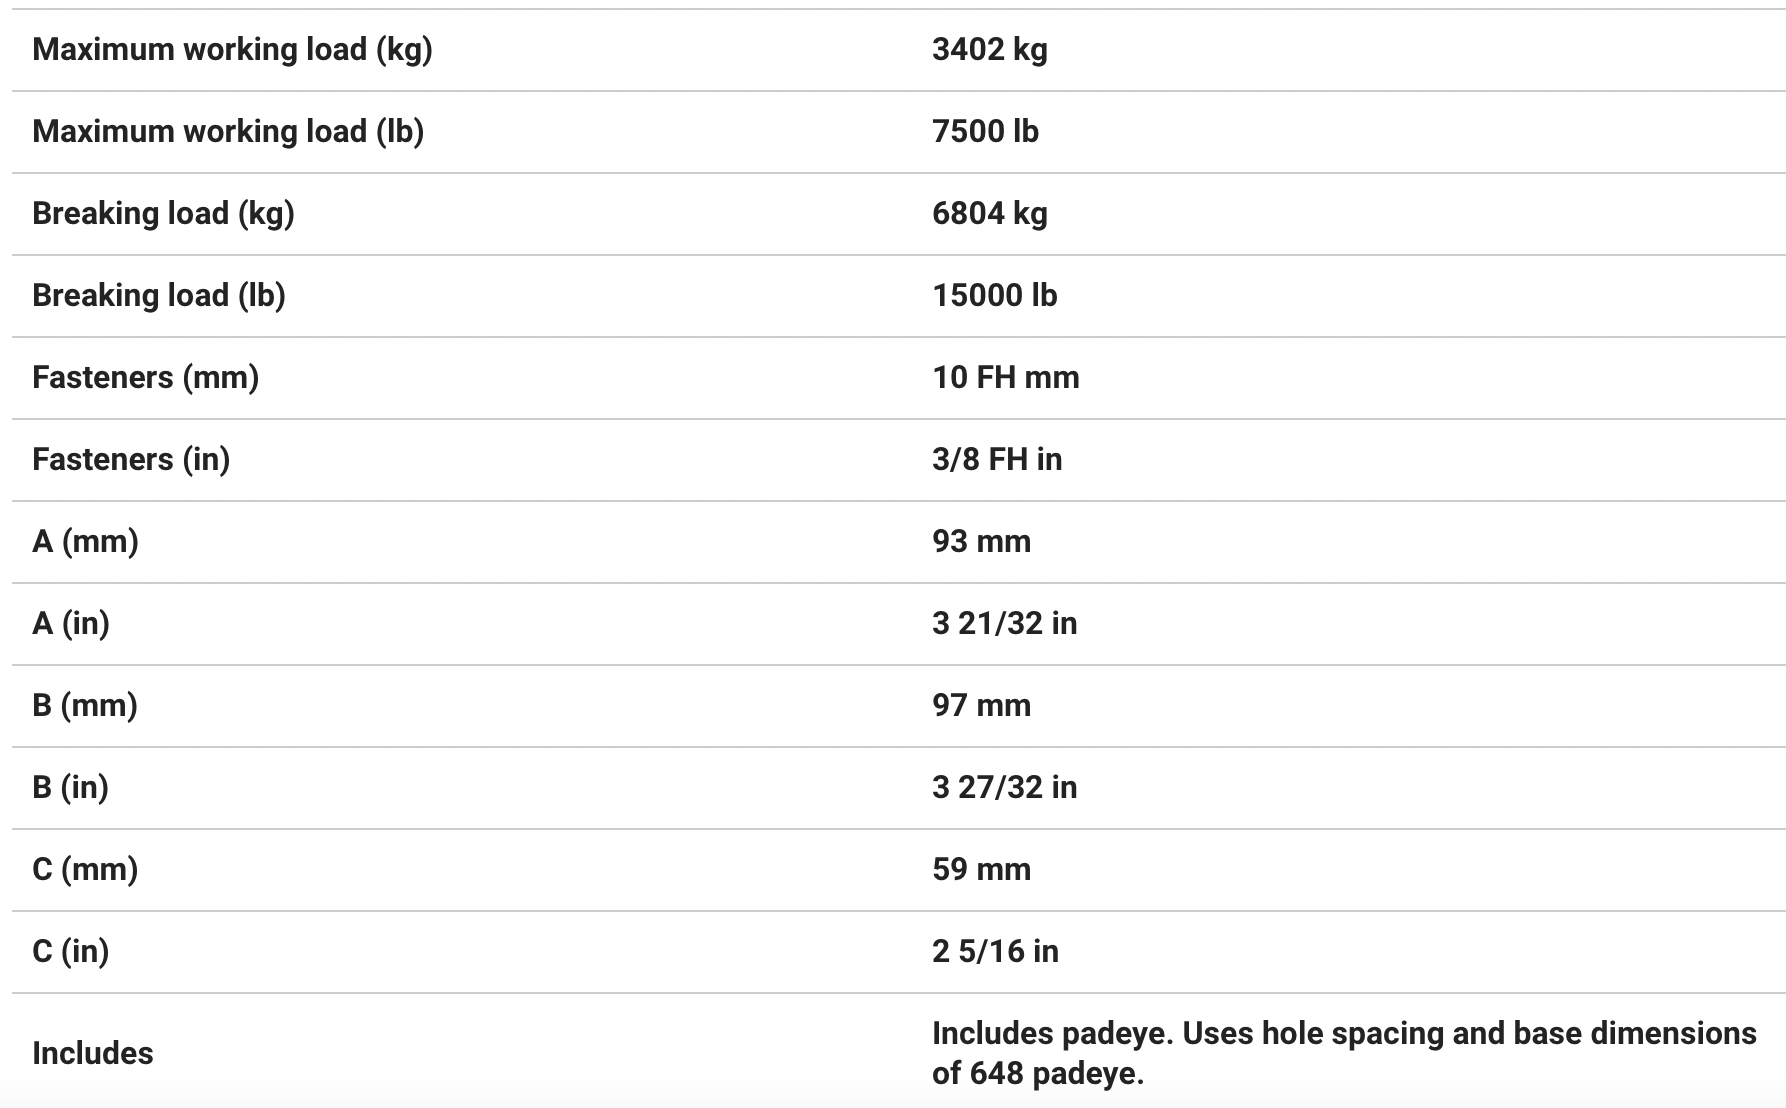The width and height of the screenshot is (1786, 1108).
Task: Select the 3402 kg value
Action: click(x=990, y=50)
